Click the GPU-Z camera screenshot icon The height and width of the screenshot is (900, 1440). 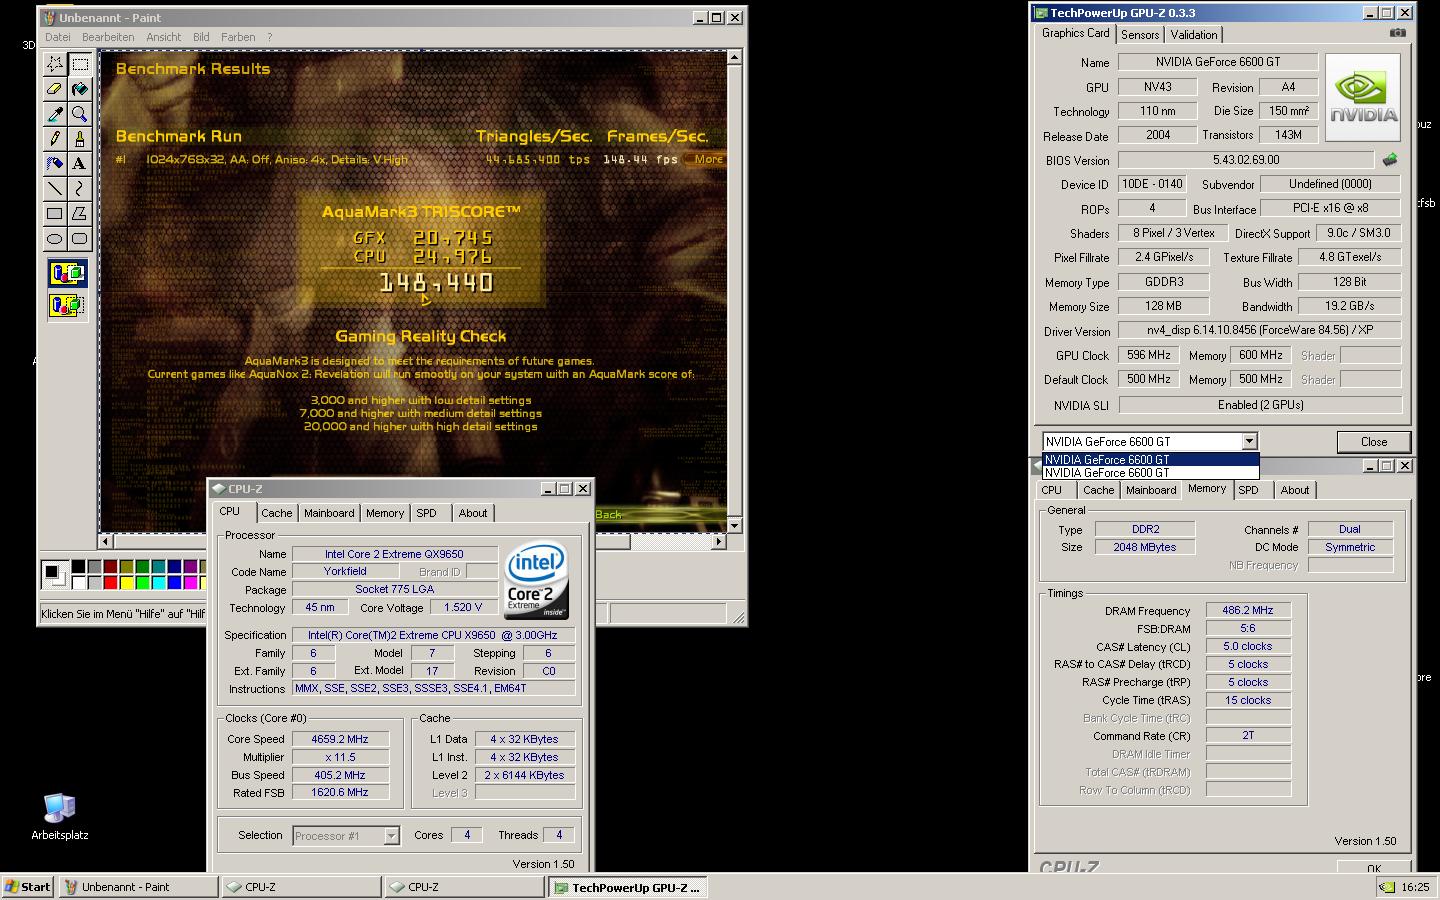[1398, 33]
